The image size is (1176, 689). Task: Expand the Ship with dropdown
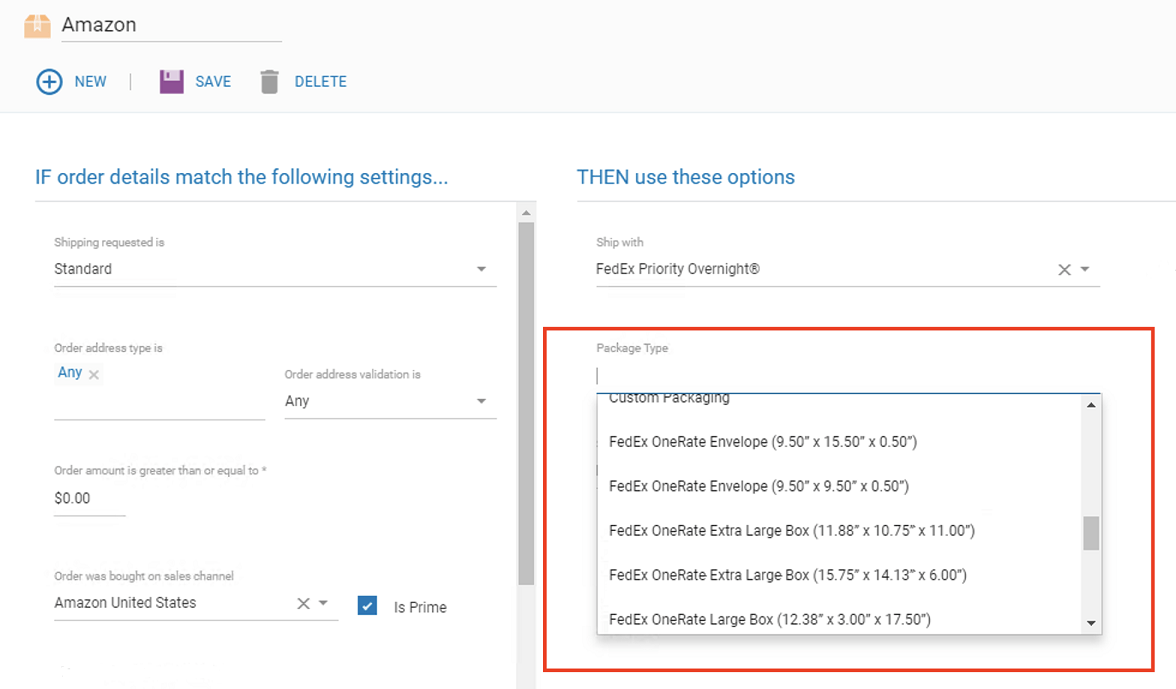tap(1085, 268)
